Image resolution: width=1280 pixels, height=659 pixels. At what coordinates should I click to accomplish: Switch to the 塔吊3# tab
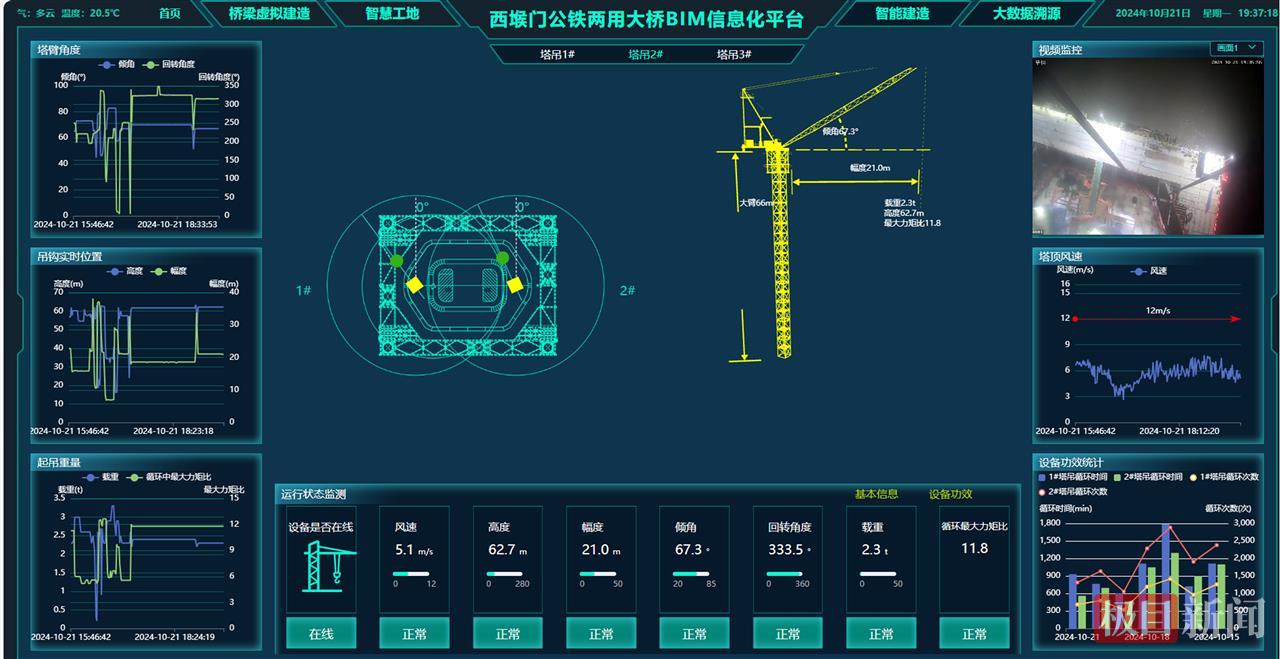pos(733,55)
